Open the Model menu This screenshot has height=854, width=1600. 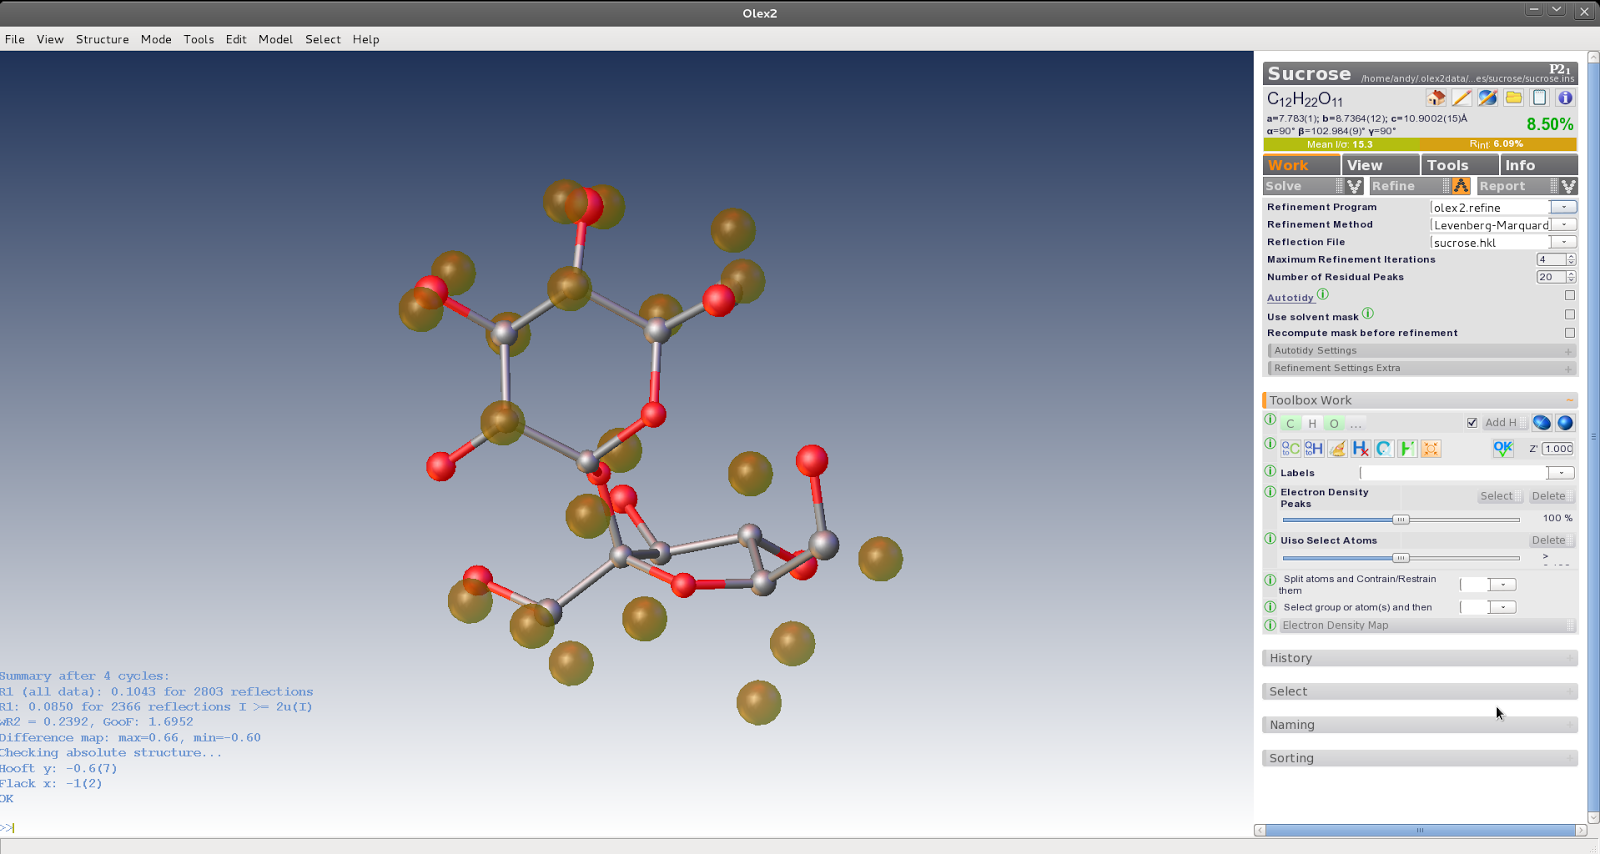(275, 39)
